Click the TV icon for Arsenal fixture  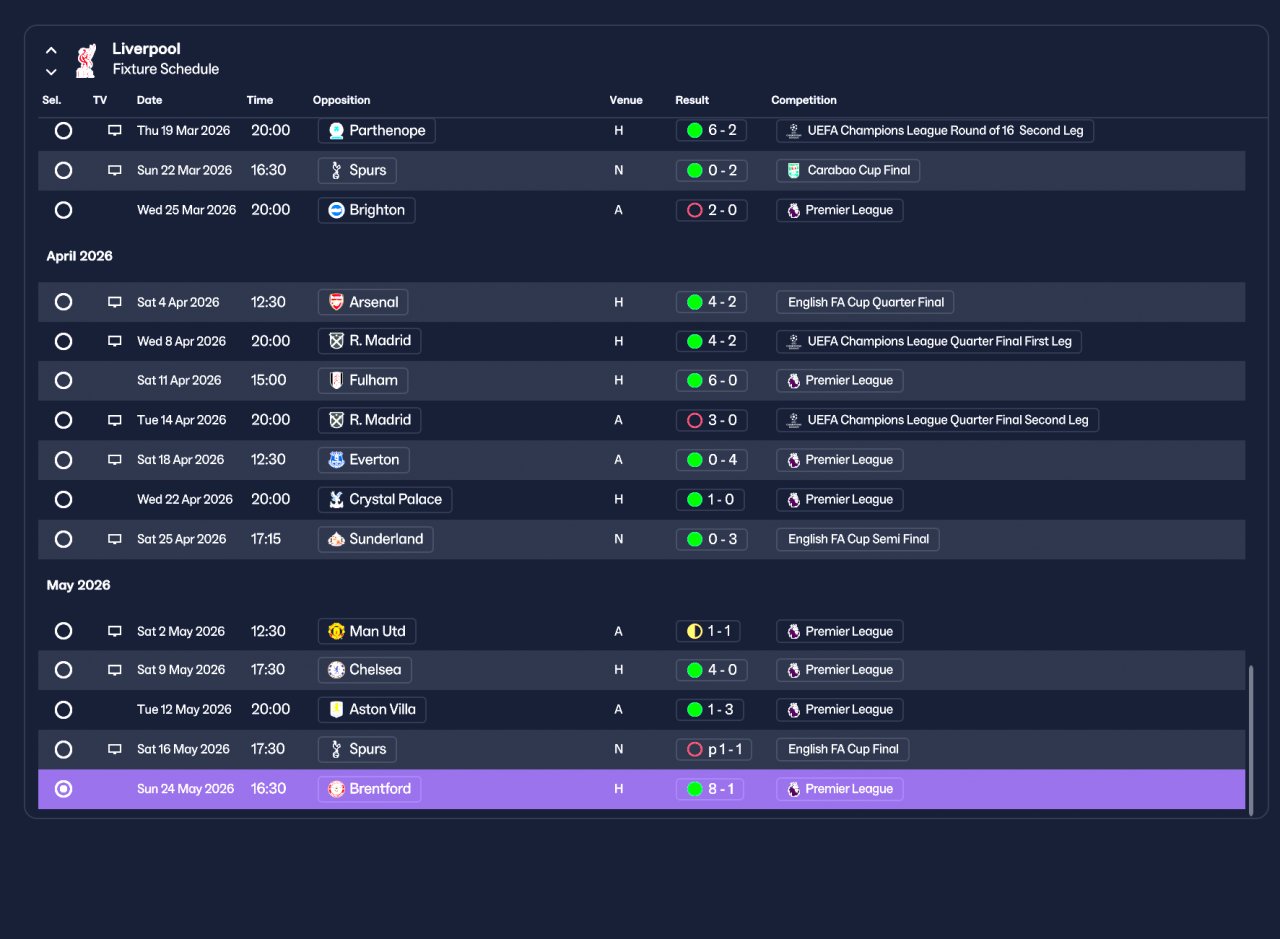click(115, 302)
